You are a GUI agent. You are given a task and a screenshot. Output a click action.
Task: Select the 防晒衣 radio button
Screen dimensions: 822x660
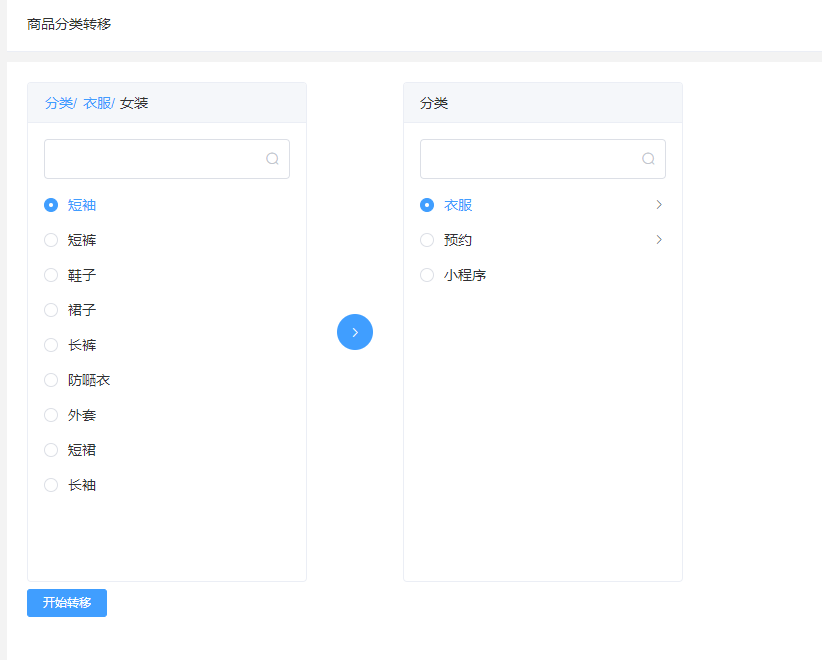coord(51,380)
